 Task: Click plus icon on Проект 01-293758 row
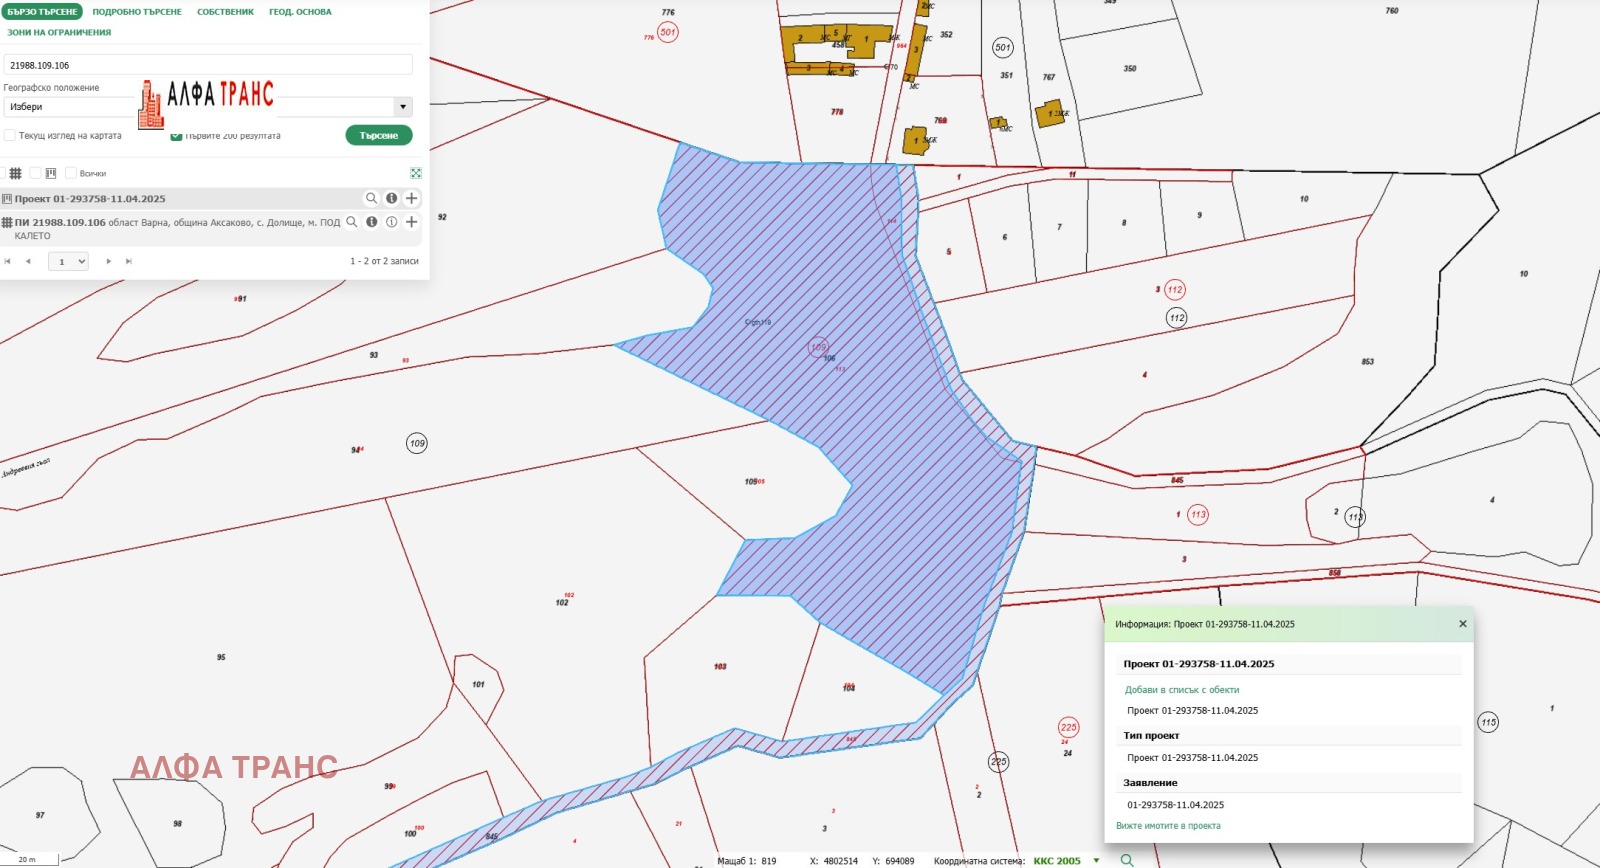pyautogui.click(x=411, y=198)
